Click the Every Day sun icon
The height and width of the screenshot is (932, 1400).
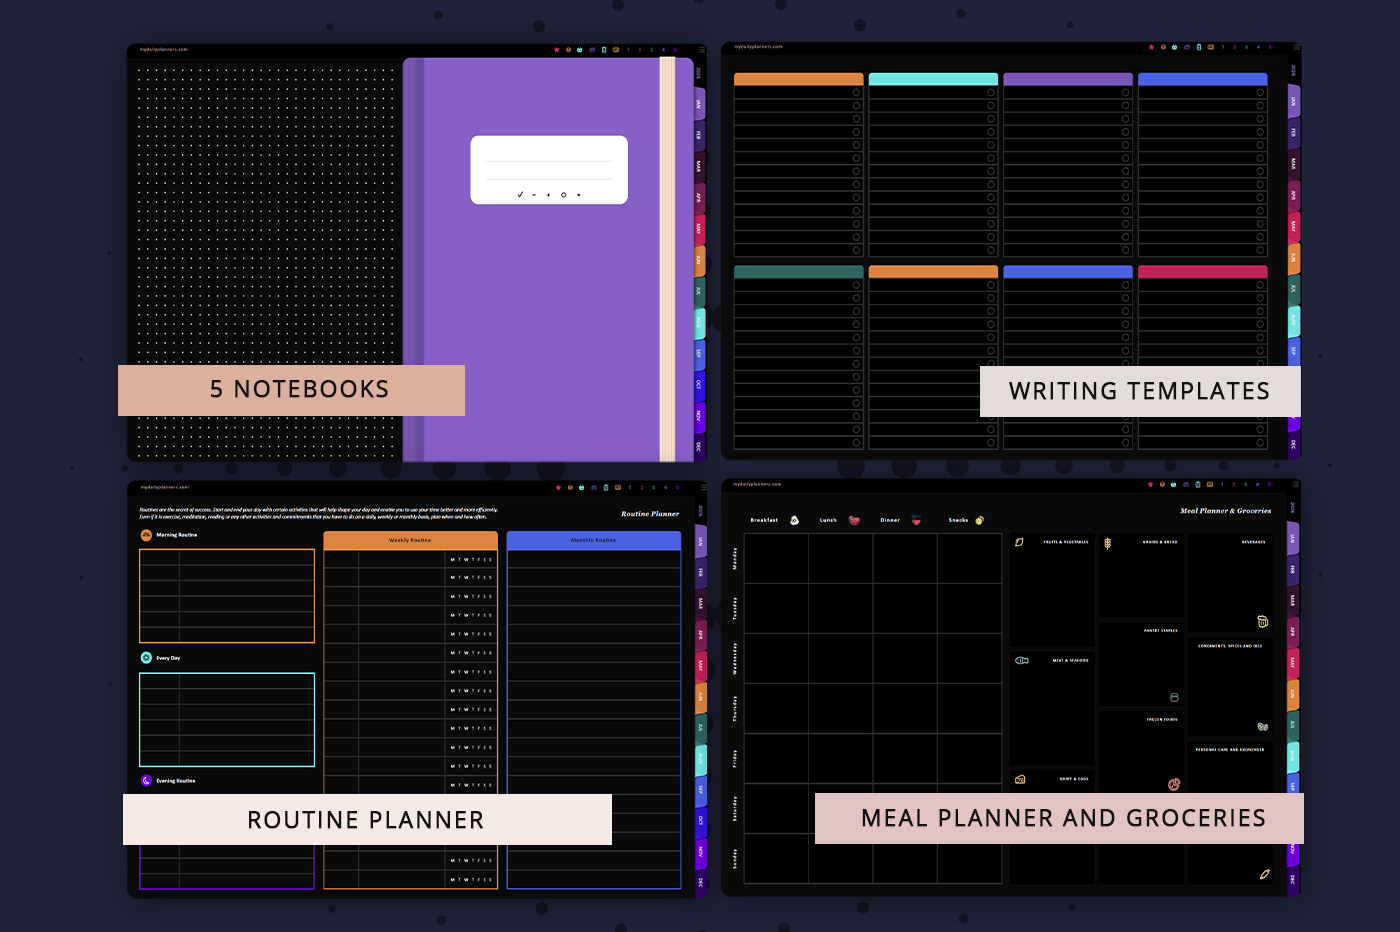[x=146, y=658]
